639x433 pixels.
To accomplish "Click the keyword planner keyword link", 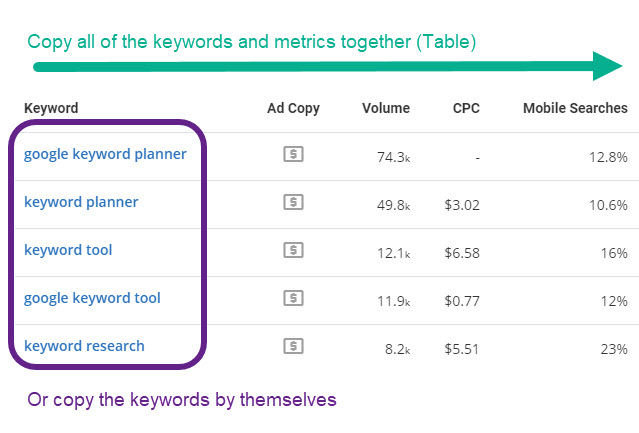I will coord(81,202).
